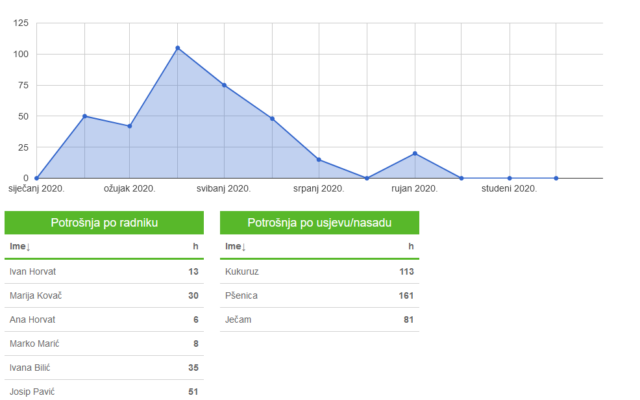Select the data point above rujan 2020.
Image resolution: width=640 pixels, height=400 pixels.
(x=415, y=153)
